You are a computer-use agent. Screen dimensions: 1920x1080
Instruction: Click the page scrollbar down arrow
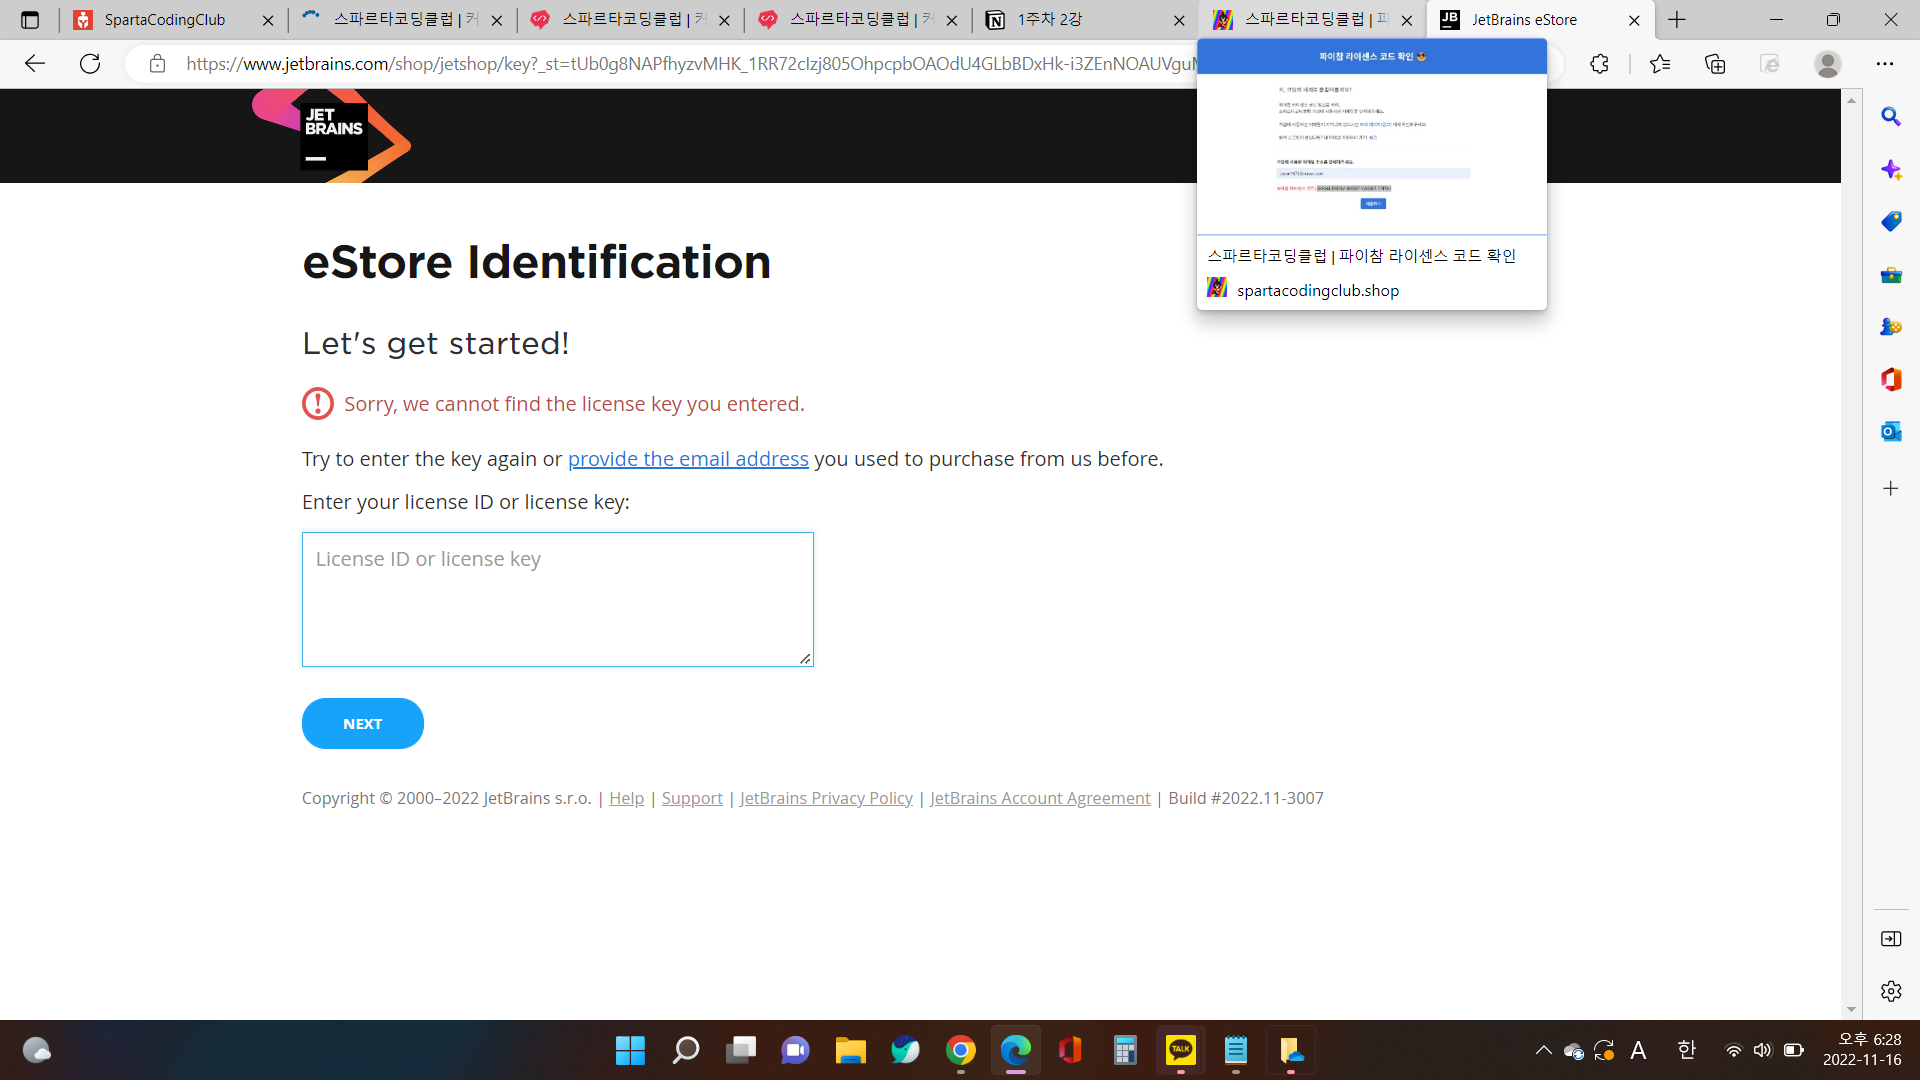point(1851,1010)
